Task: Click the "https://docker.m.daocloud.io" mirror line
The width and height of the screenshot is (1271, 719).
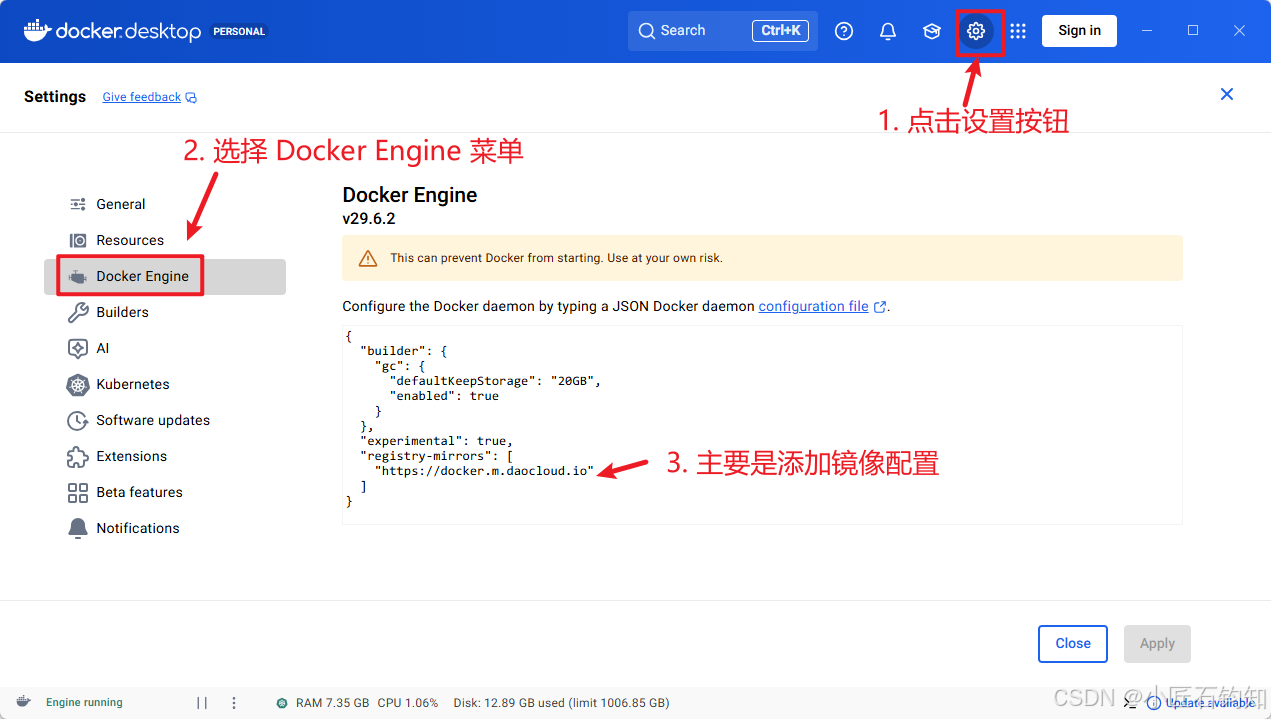Action: coord(484,470)
